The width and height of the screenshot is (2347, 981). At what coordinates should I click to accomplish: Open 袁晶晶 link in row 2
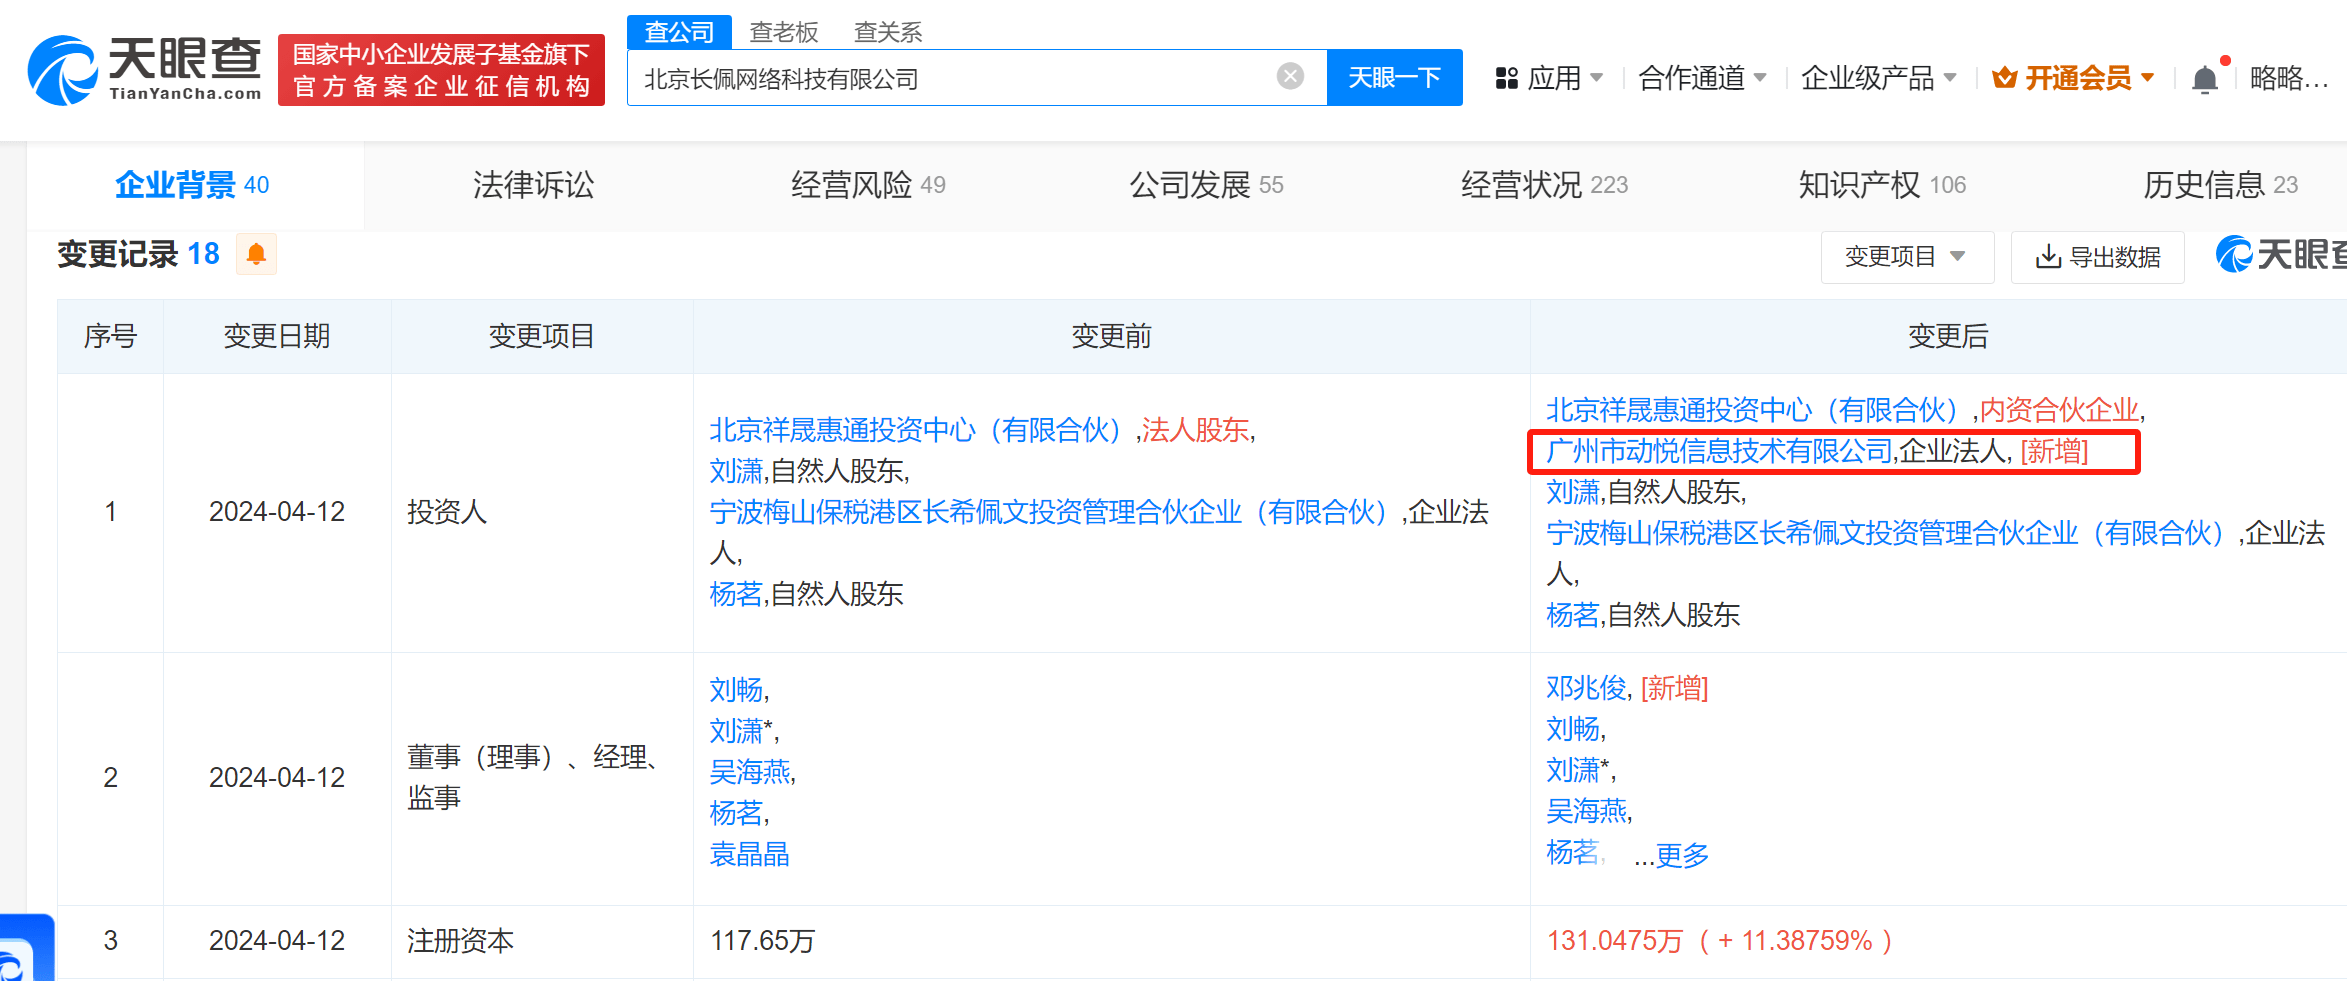click(750, 854)
